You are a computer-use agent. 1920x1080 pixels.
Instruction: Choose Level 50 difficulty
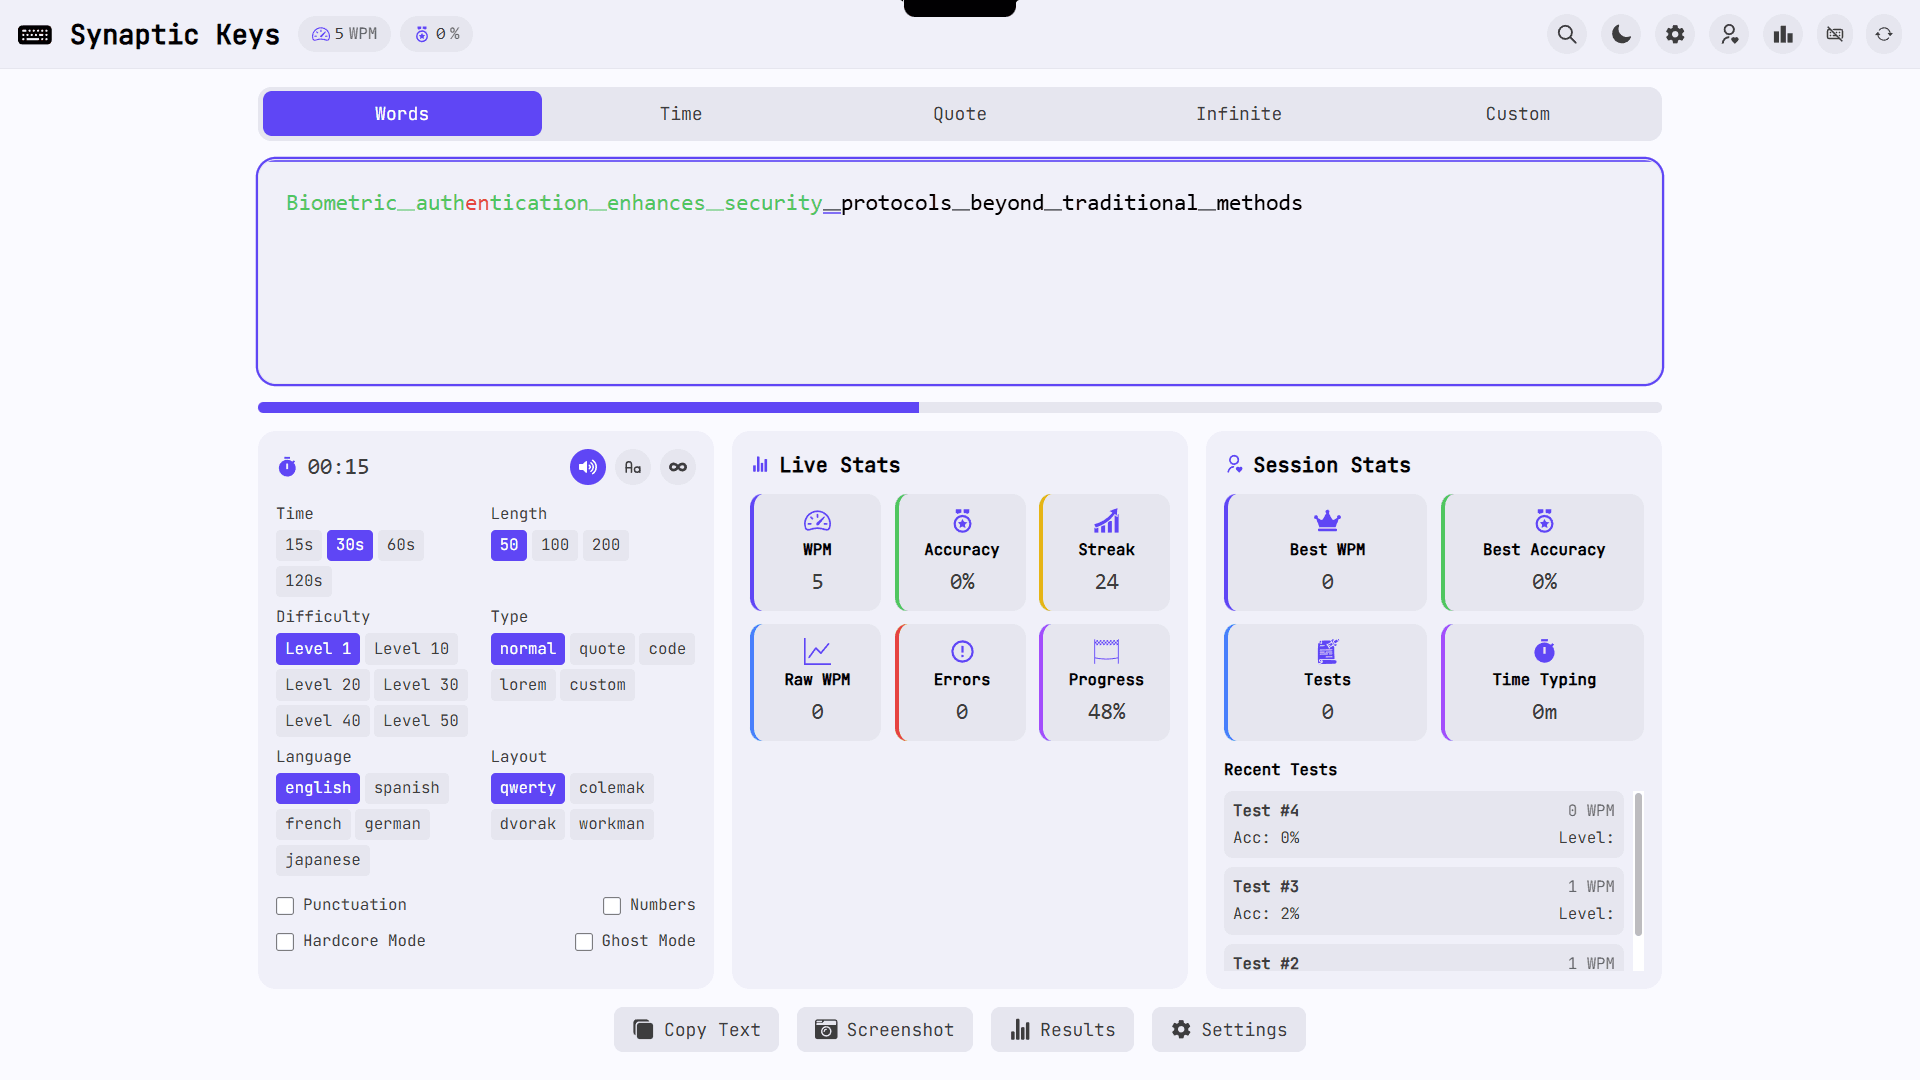coord(421,721)
